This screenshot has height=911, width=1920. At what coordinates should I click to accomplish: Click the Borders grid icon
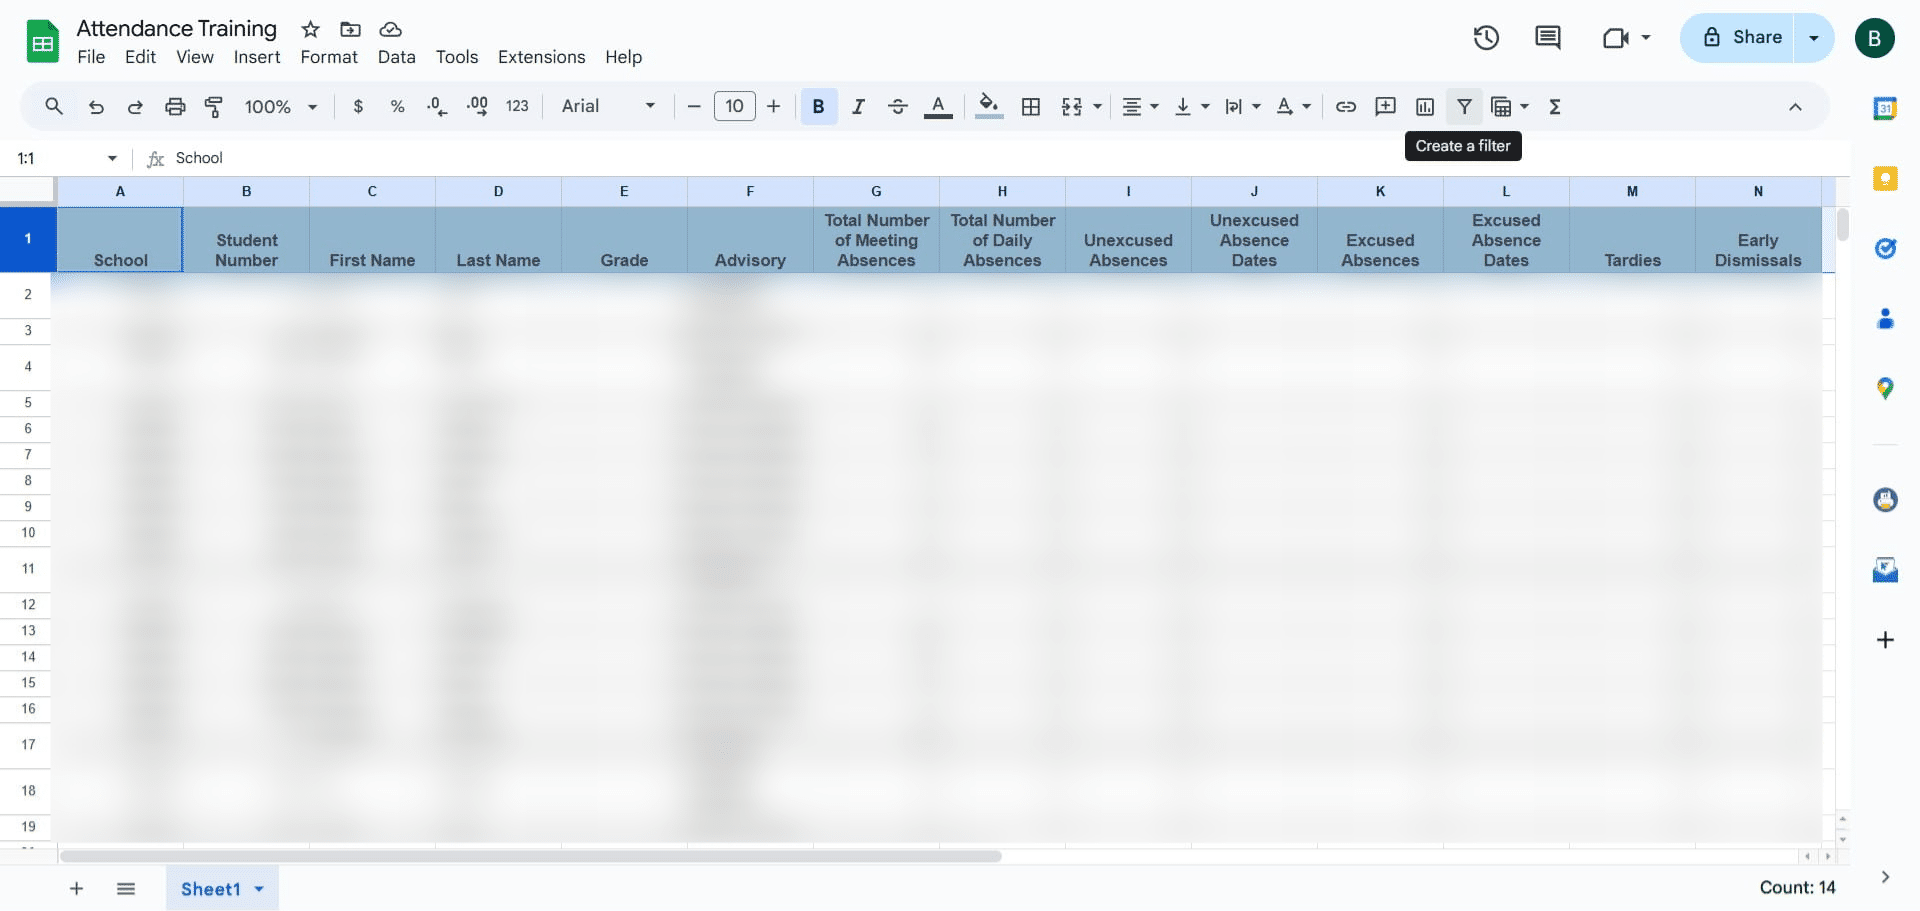pos(1031,106)
